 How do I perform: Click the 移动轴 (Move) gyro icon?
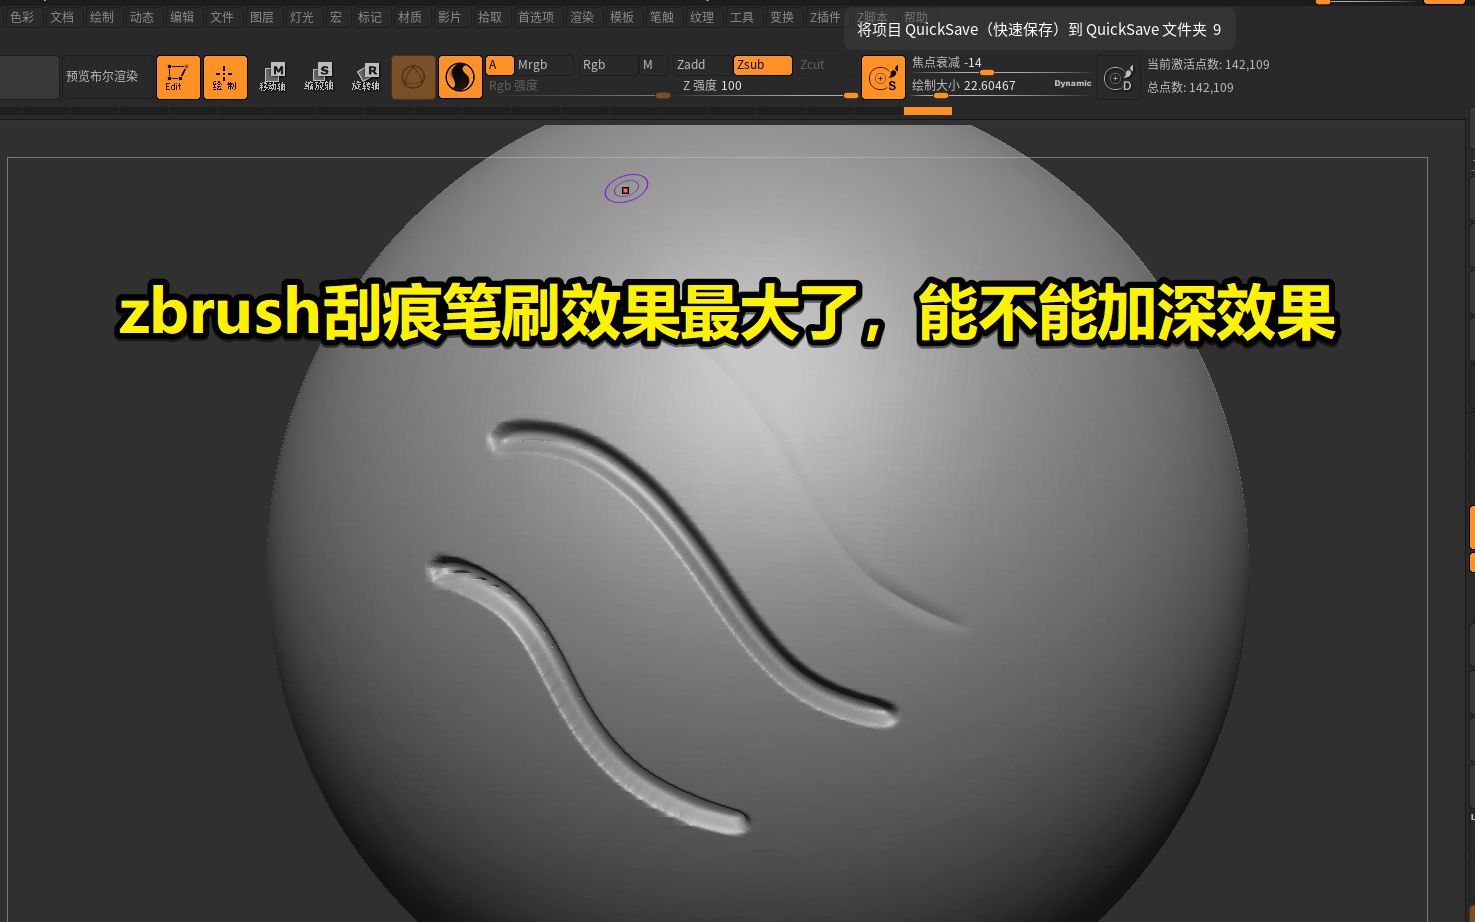273,77
